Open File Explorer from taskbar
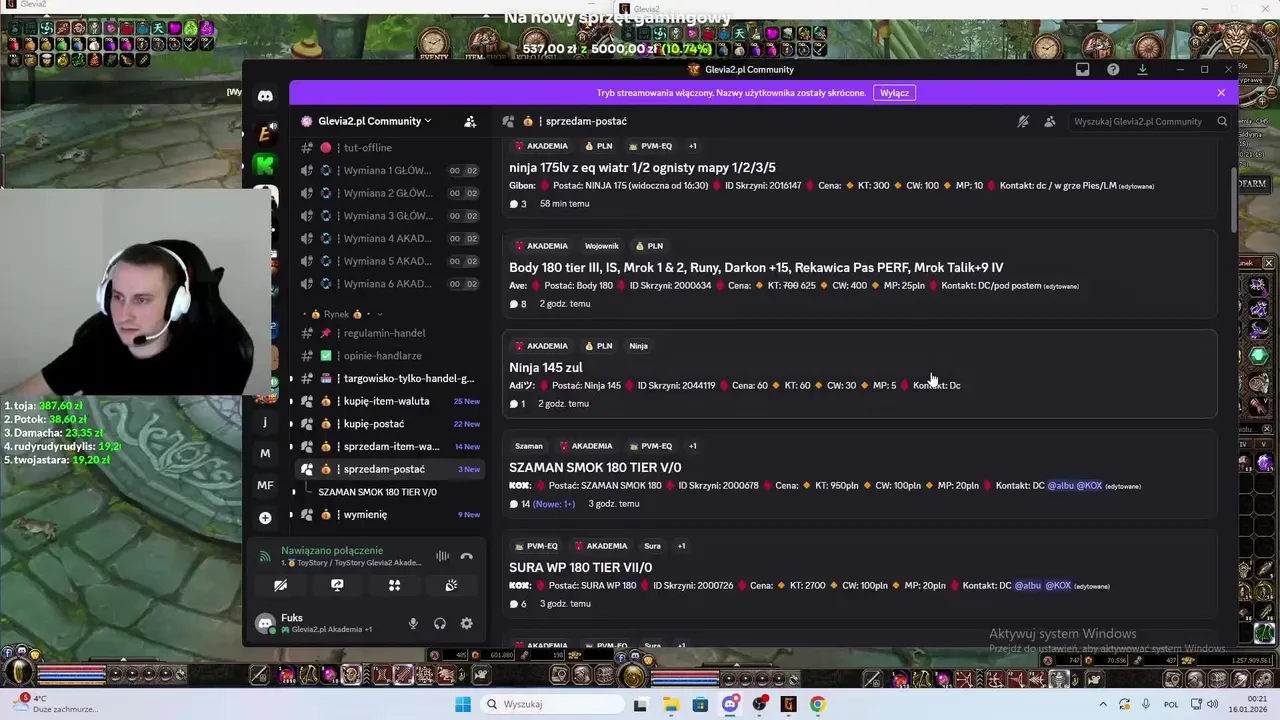This screenshot has height=720, width=1280. 670,704
